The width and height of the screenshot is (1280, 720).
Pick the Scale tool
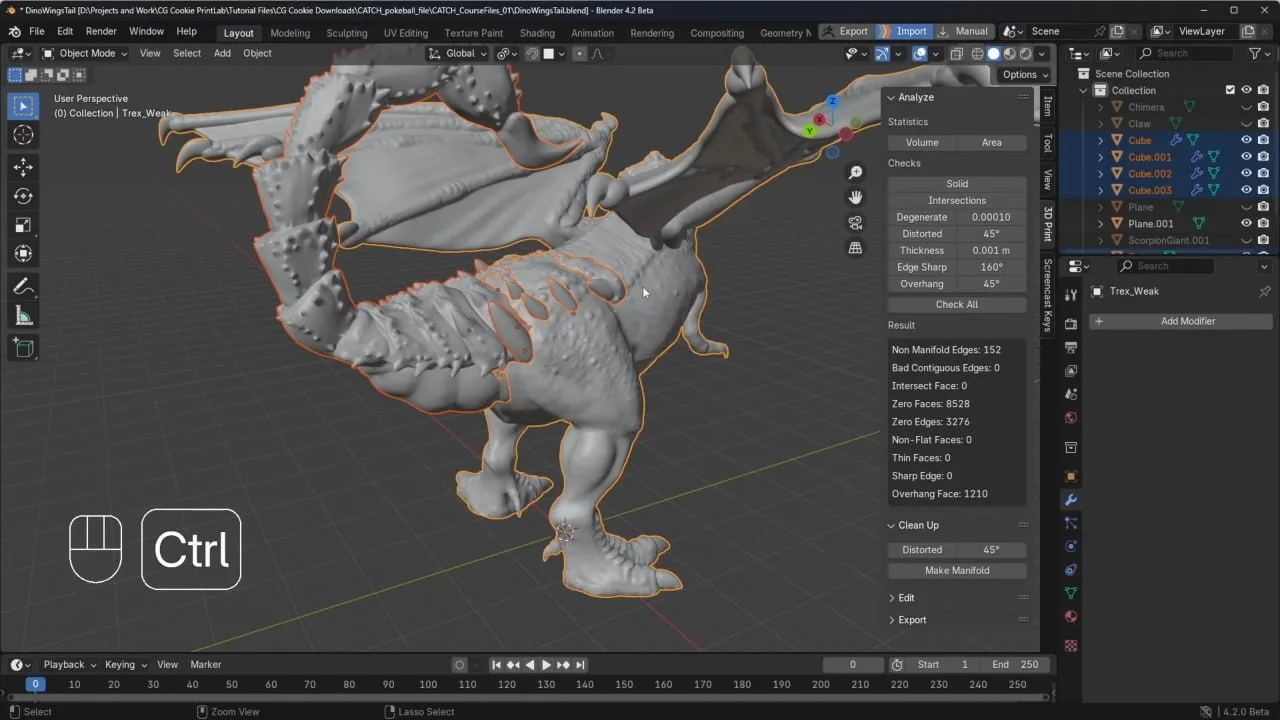23,225
